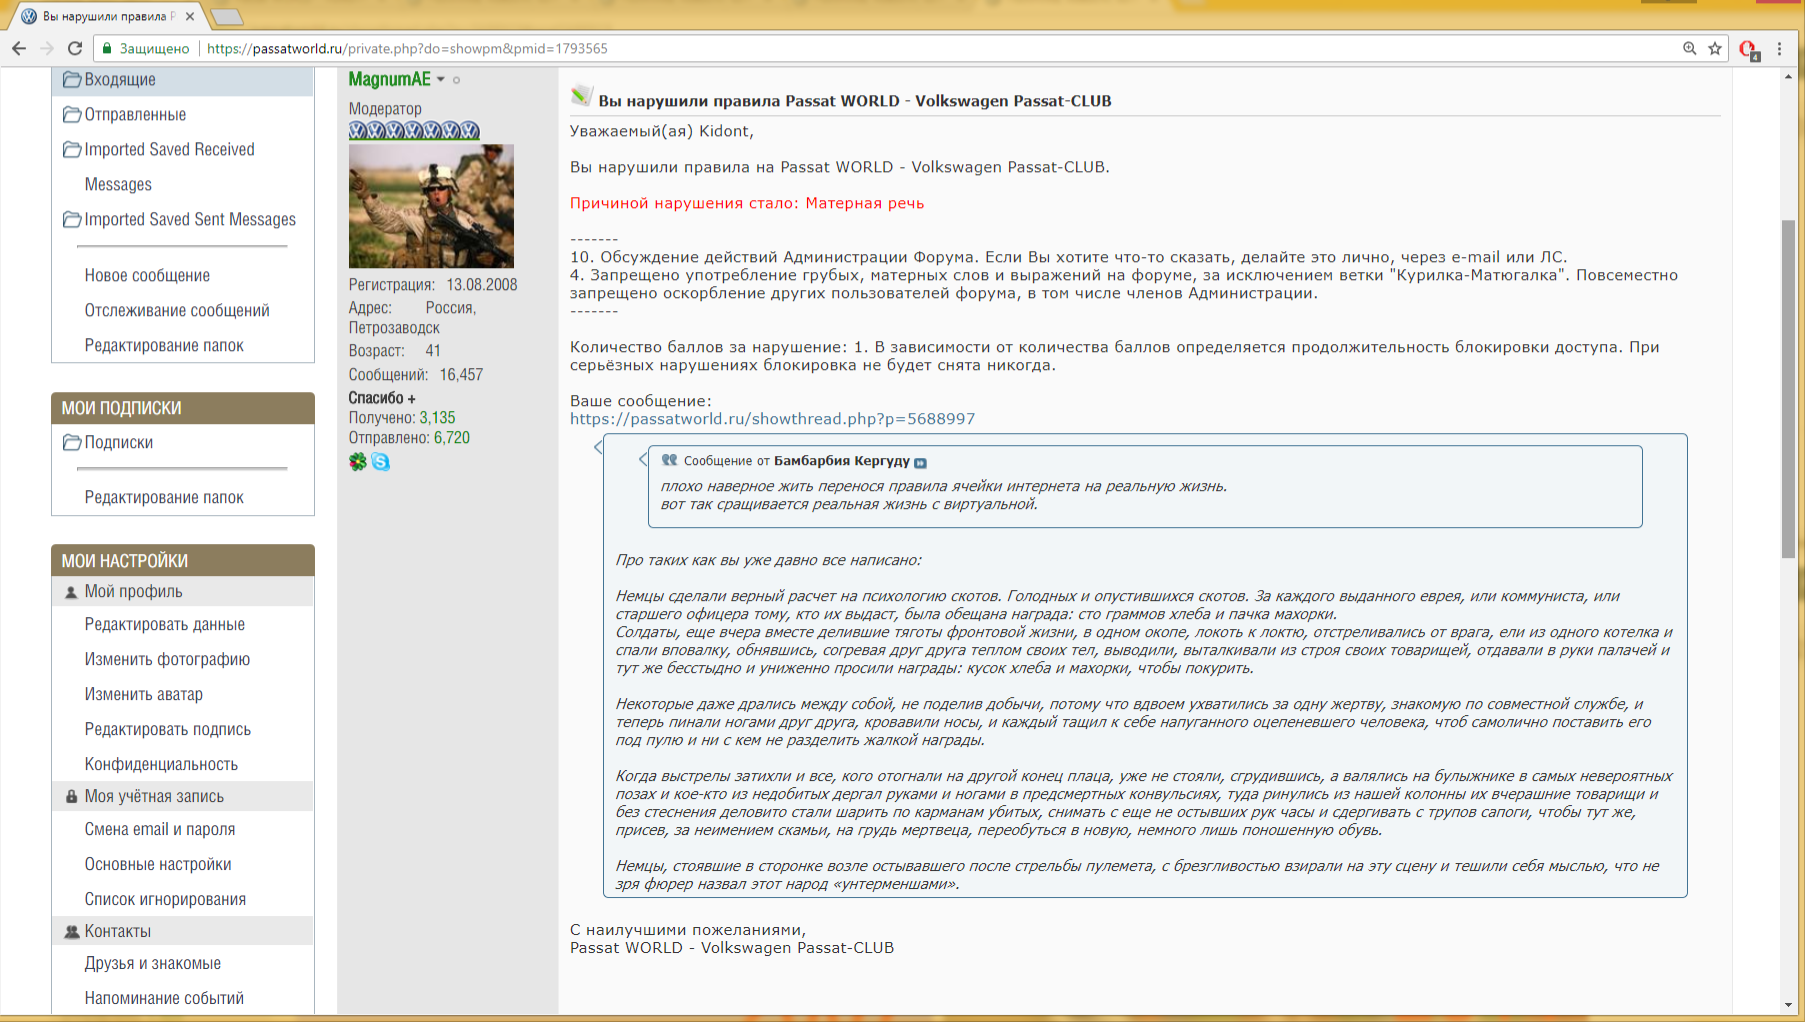This screenshot has width=1805, height=1022.
Task: Open the browser zoom indicator icon
Action: coord(1689,48)
